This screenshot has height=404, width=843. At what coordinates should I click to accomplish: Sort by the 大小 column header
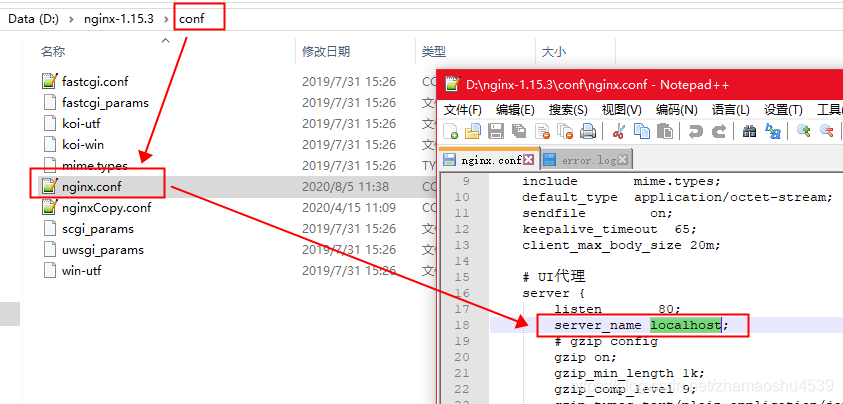pyautogui.click(x=554, y=52)
